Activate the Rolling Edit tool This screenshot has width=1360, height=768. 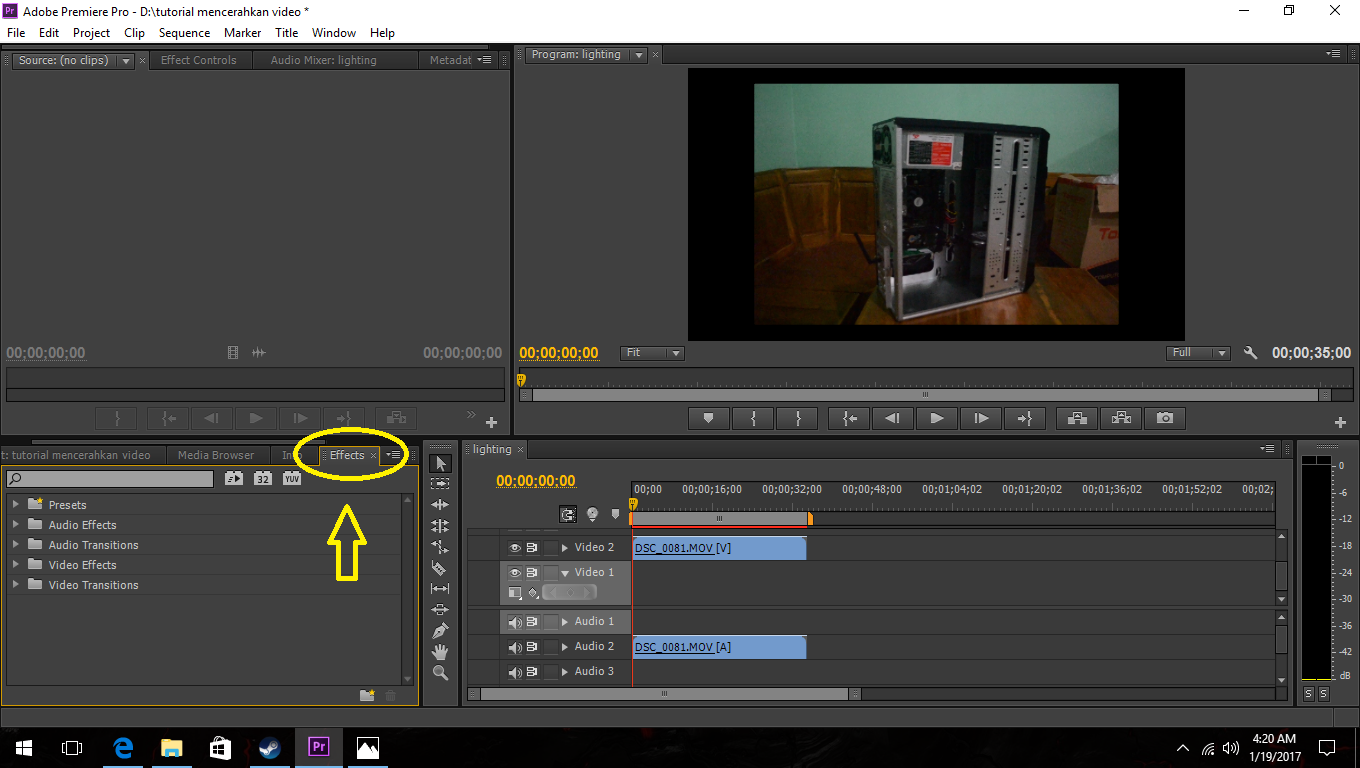440,526
